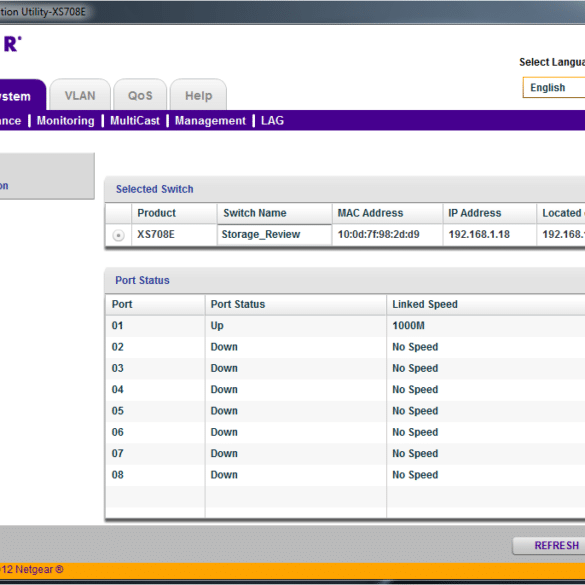Select port 04 row
The height and width of the screenshot is (585, 585).
coord(345,390)
